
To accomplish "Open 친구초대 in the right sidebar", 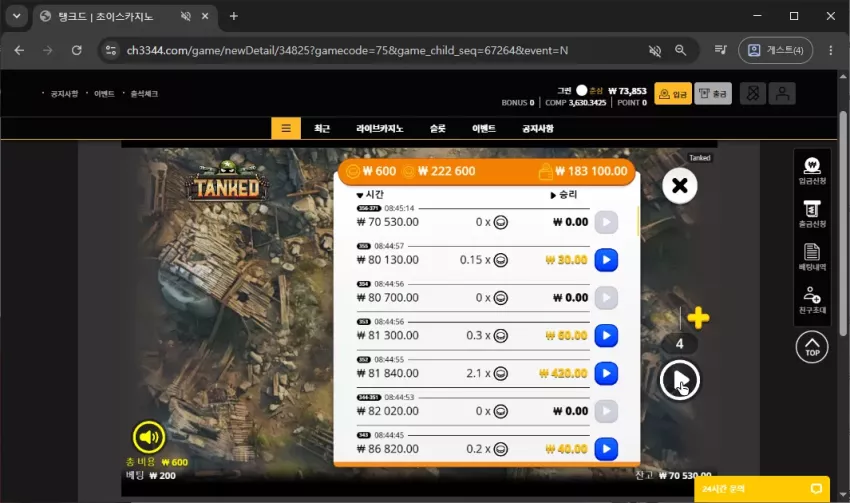I will [812, 300].
